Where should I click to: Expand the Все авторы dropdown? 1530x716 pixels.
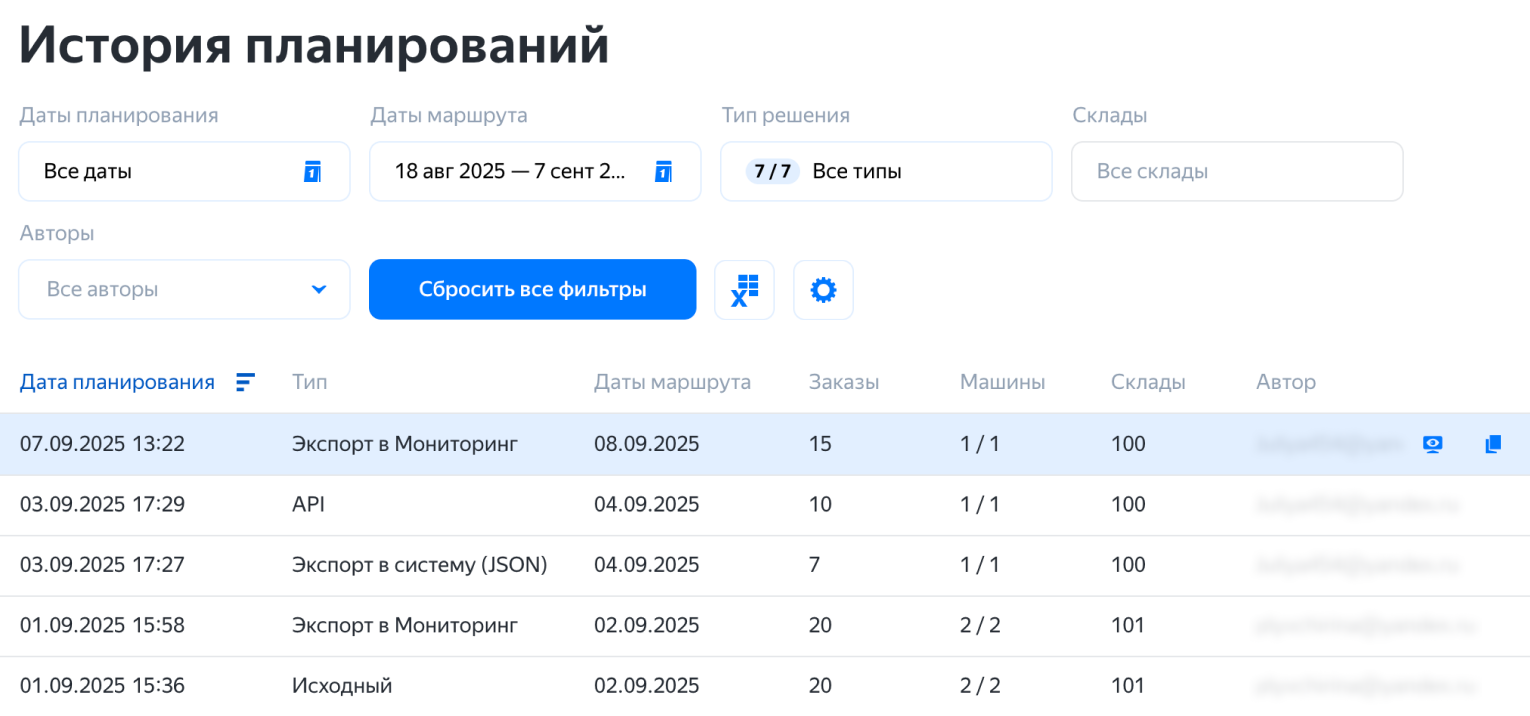(318, 290)
